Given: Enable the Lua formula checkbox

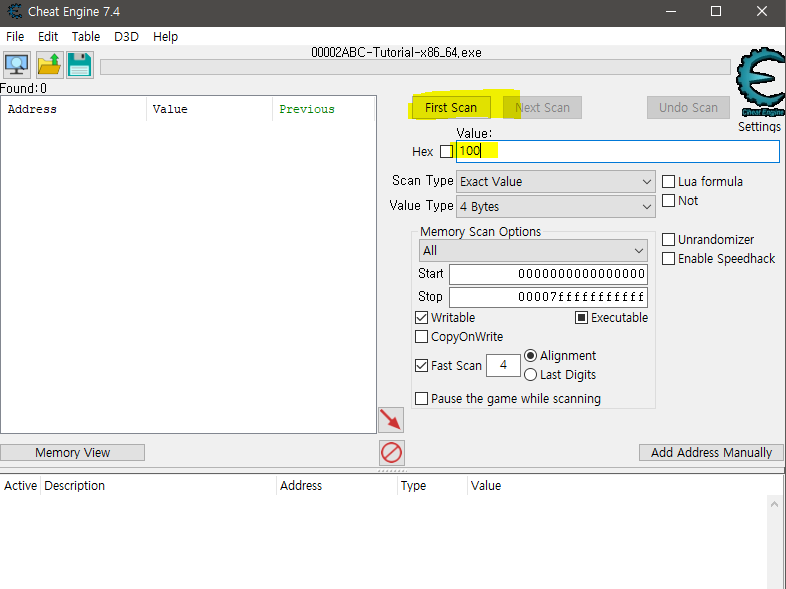Looking at the screenshot, I should 669,181.
